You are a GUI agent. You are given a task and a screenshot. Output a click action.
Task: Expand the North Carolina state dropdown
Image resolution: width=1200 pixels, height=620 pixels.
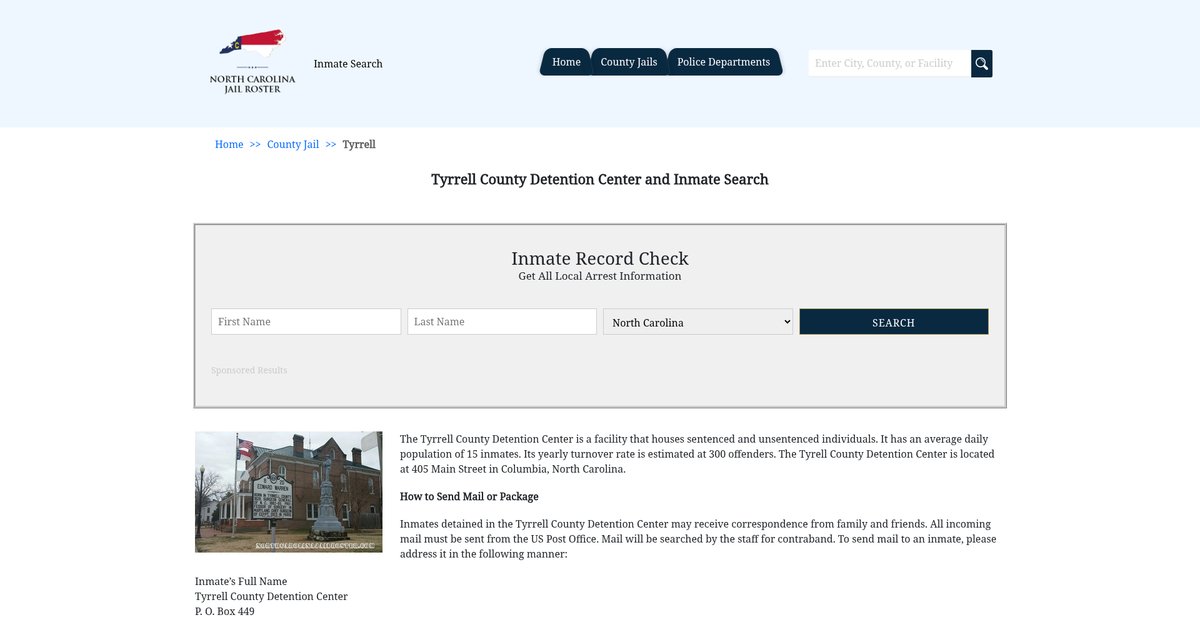pyautogui.click(x=698, y=322)
